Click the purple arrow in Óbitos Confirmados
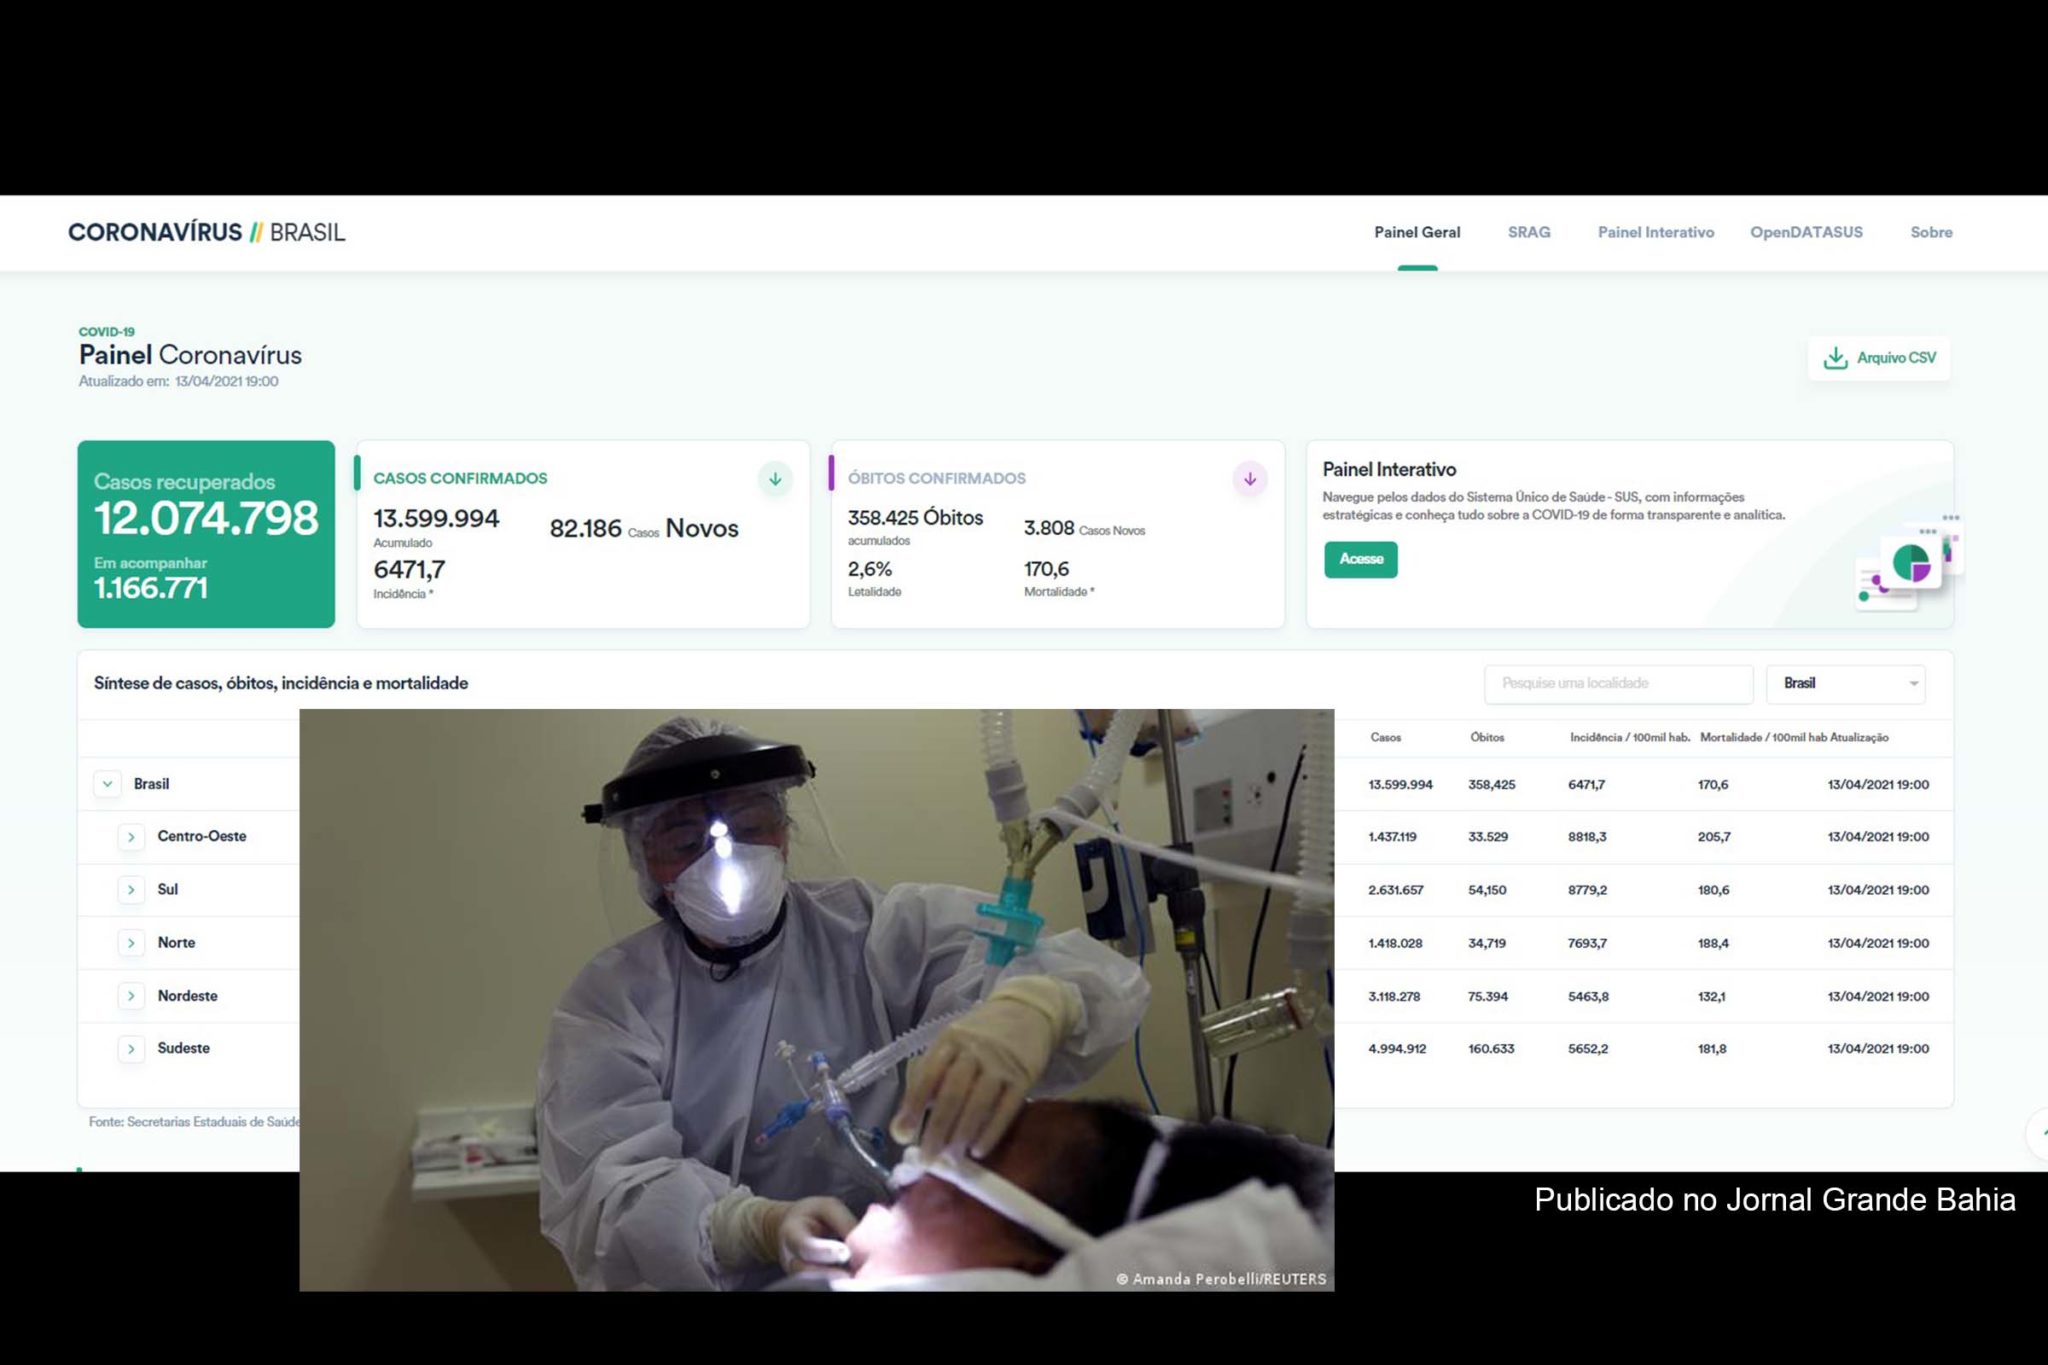Image resolution: width=2048 pixels, height=1365 pixels. pos(1250,479)
